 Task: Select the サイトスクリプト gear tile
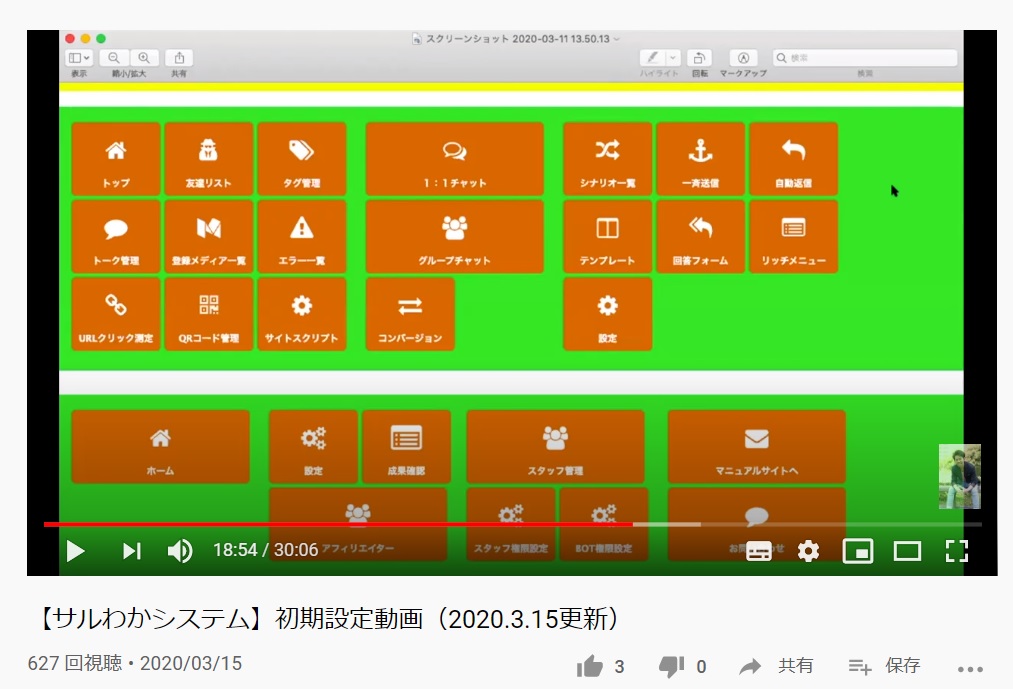tap(302, 314)
